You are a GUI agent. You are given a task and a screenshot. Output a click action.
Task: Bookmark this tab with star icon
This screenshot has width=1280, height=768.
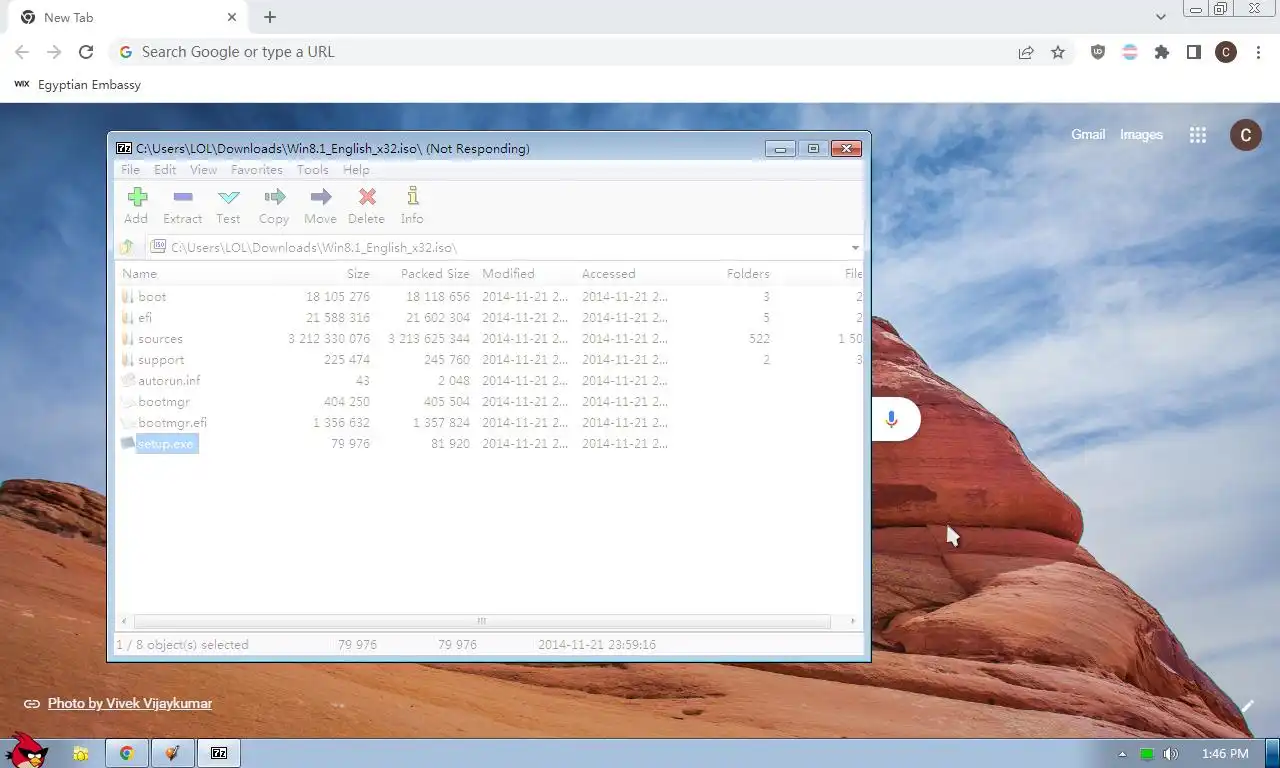click(x=1058, y=52)
